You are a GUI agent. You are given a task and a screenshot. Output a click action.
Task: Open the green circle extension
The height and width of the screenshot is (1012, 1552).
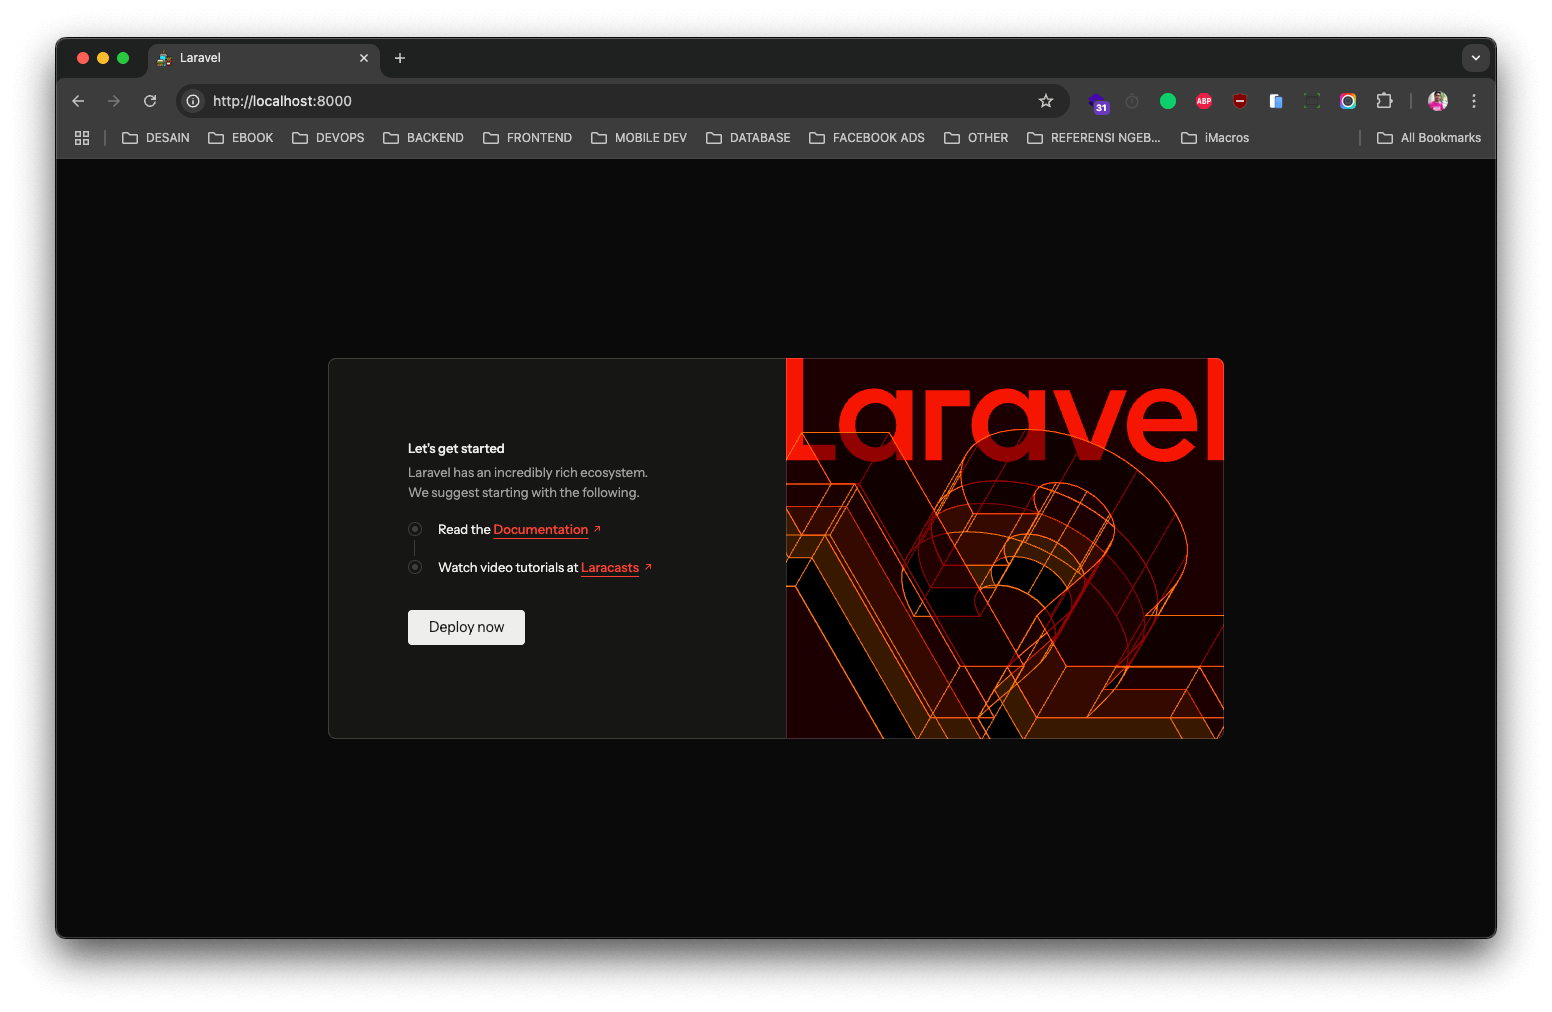pos(1168,101)
